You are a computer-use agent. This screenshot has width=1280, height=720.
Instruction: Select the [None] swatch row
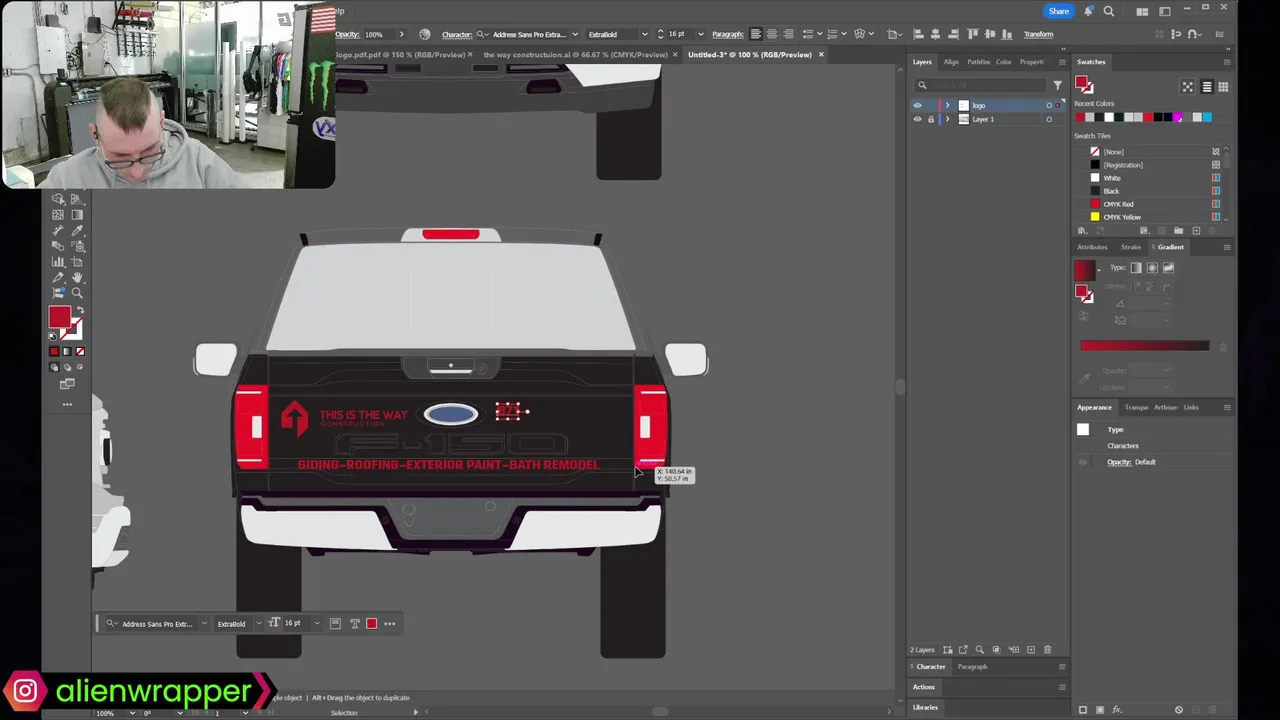[1152, 152]
